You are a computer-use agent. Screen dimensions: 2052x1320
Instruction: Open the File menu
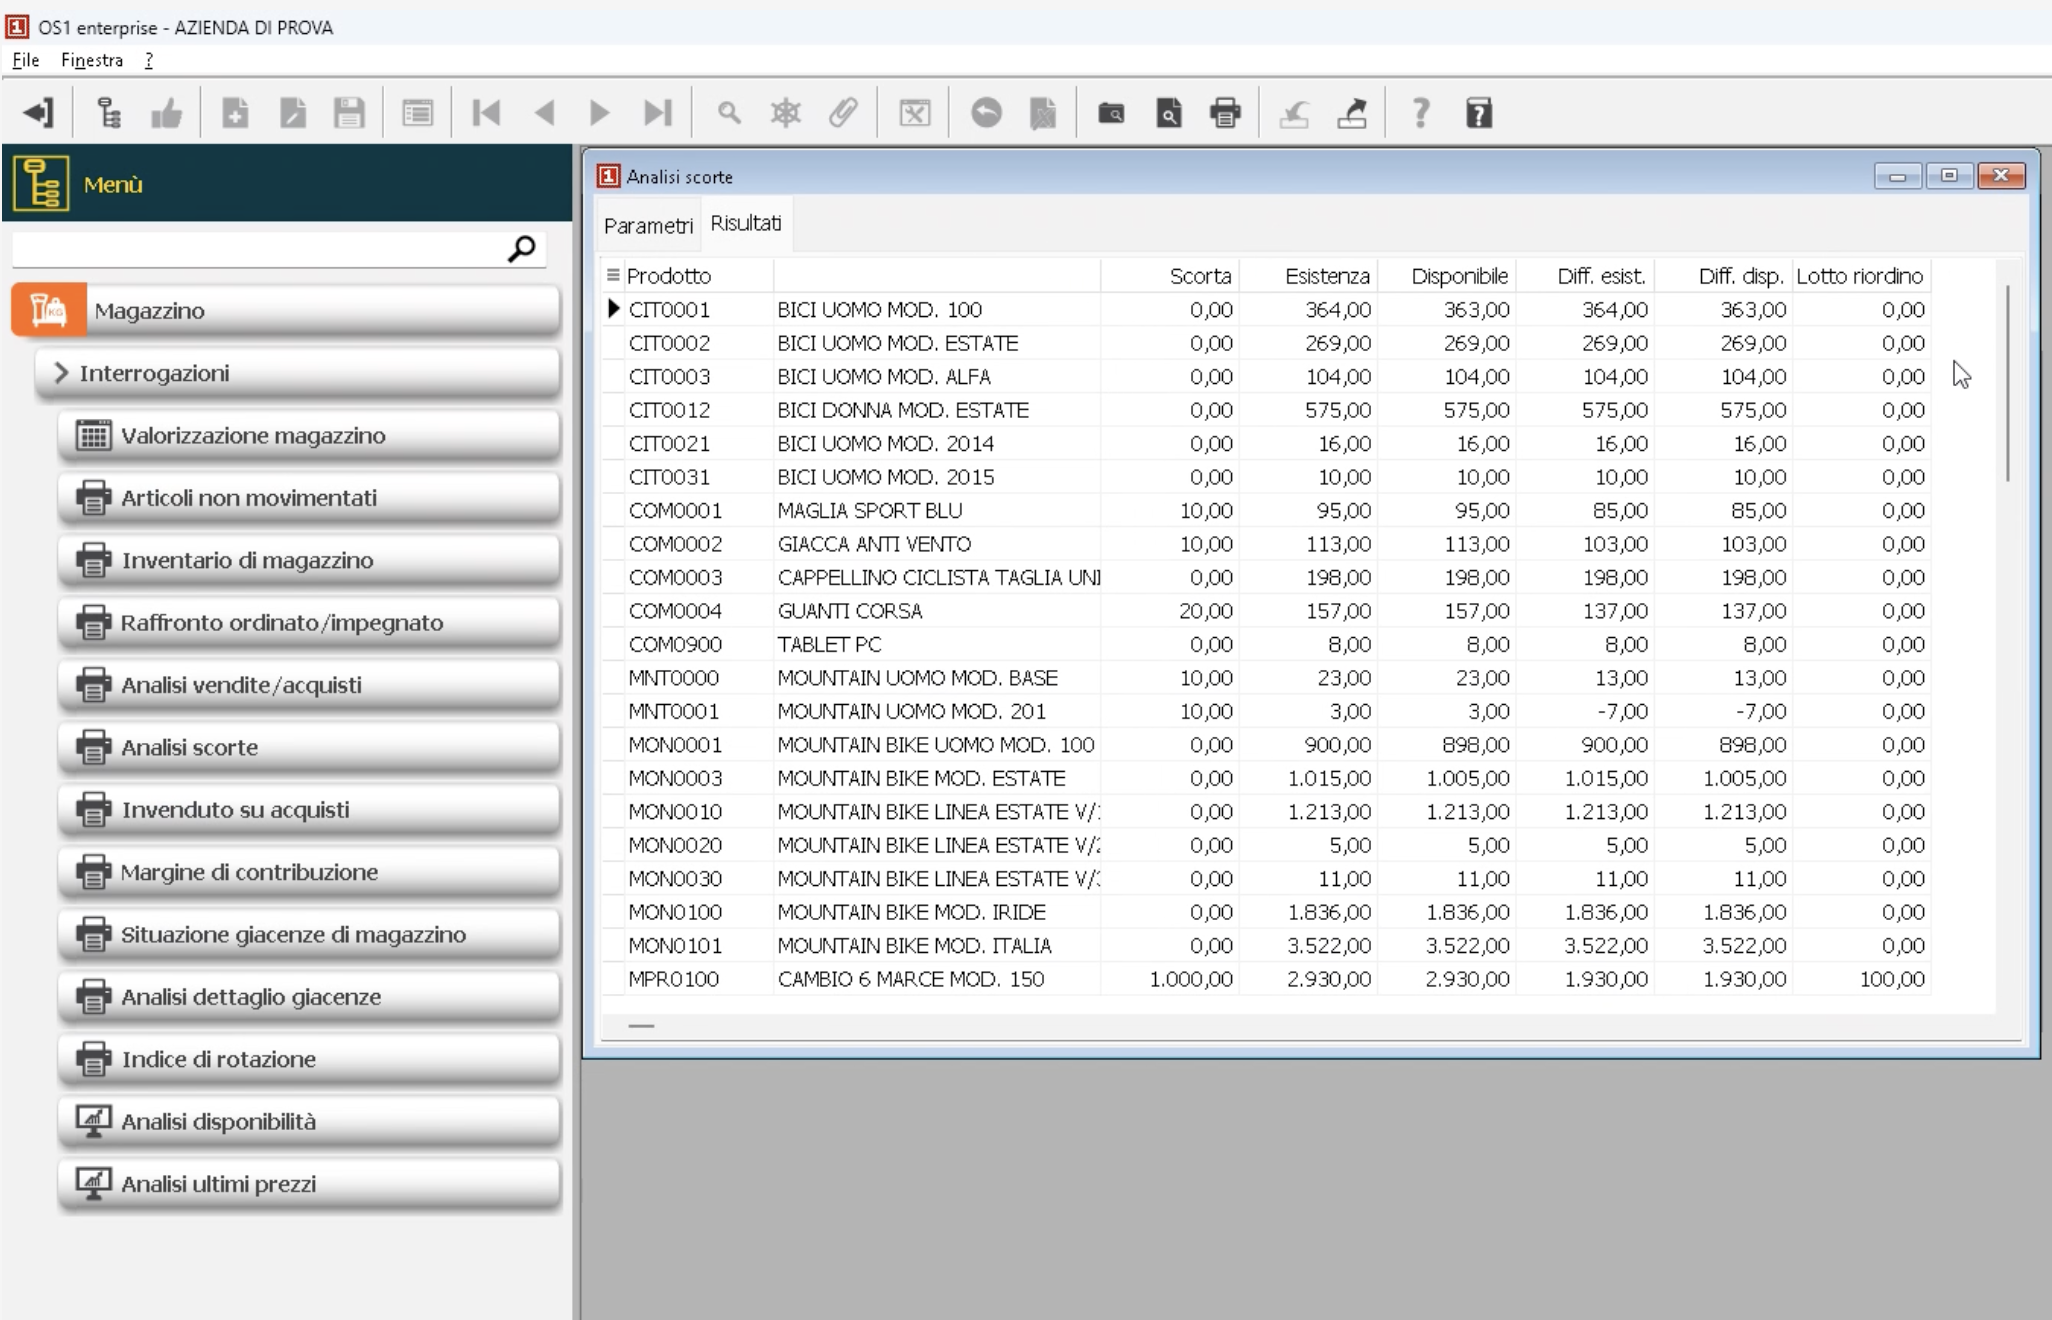[x=26, y=60]
